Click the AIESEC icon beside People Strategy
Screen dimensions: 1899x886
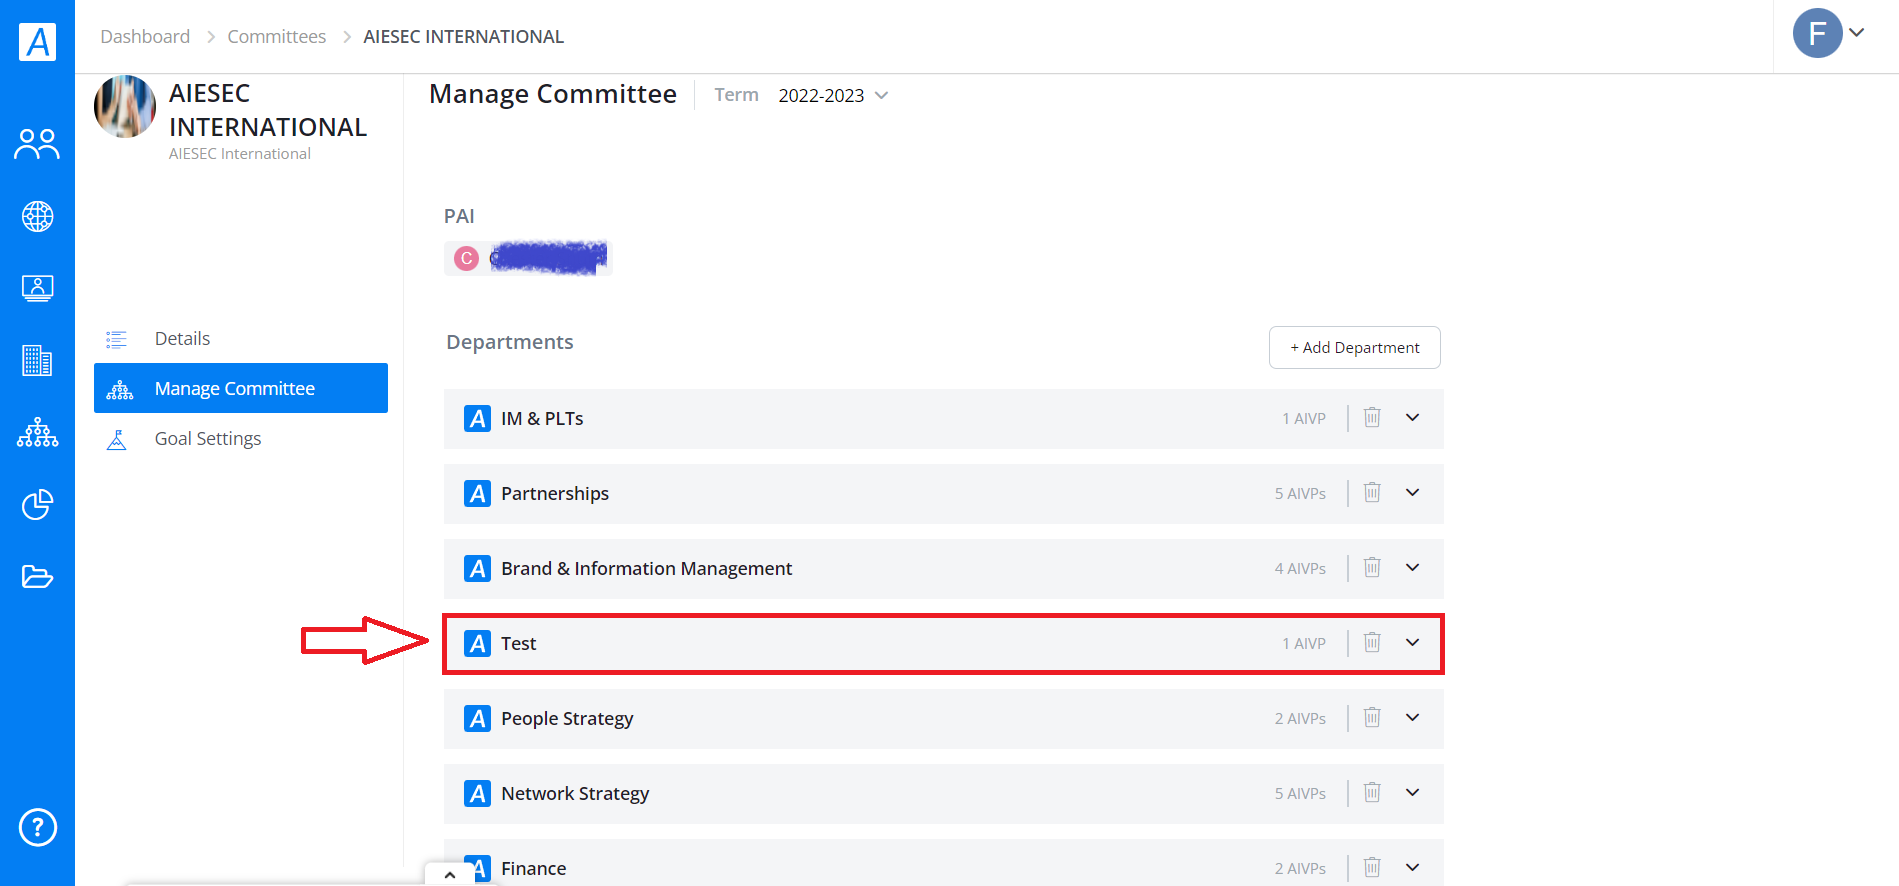click(x=478, y=718)
